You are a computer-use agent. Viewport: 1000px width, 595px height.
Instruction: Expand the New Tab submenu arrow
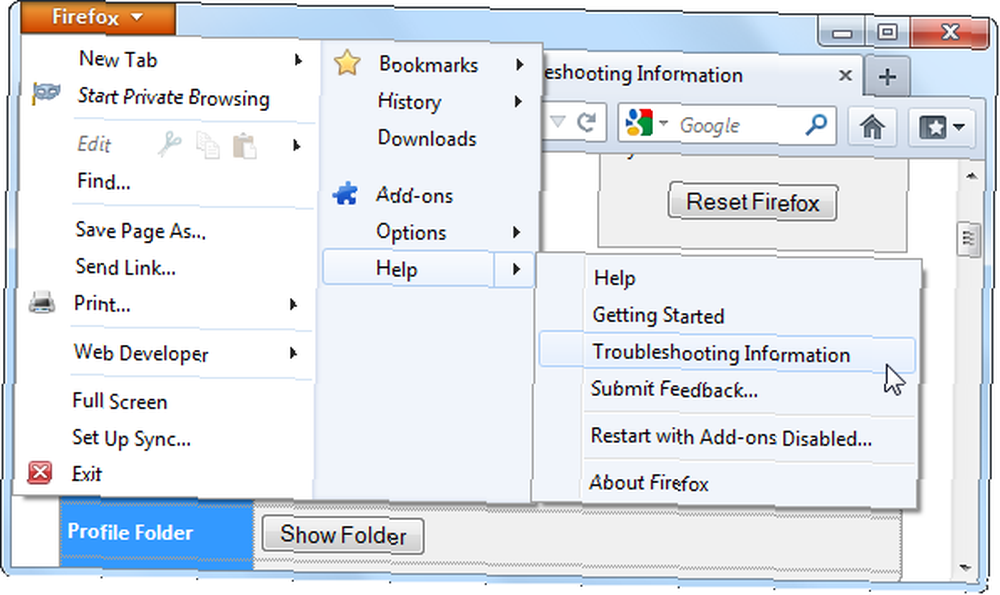click(298, 60)
